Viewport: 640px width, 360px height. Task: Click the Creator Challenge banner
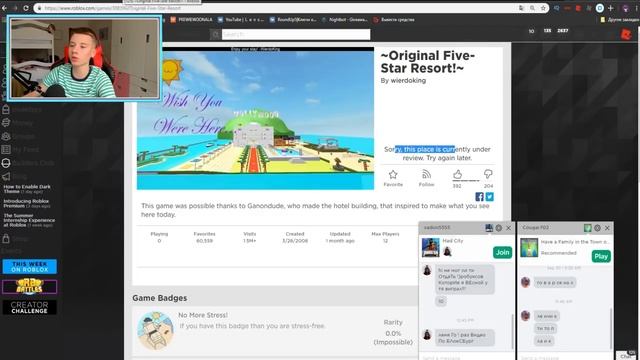pos(29,307)
